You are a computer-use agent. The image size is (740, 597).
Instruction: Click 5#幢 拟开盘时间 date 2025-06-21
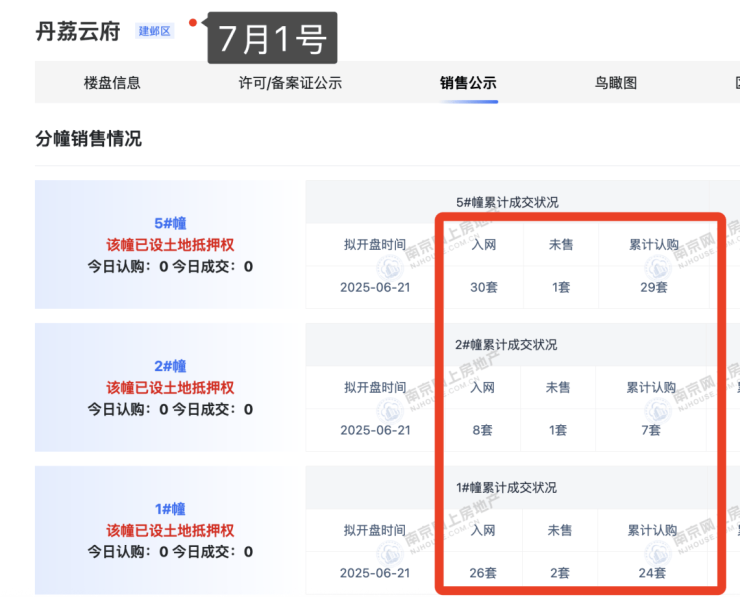click(375, 287)
